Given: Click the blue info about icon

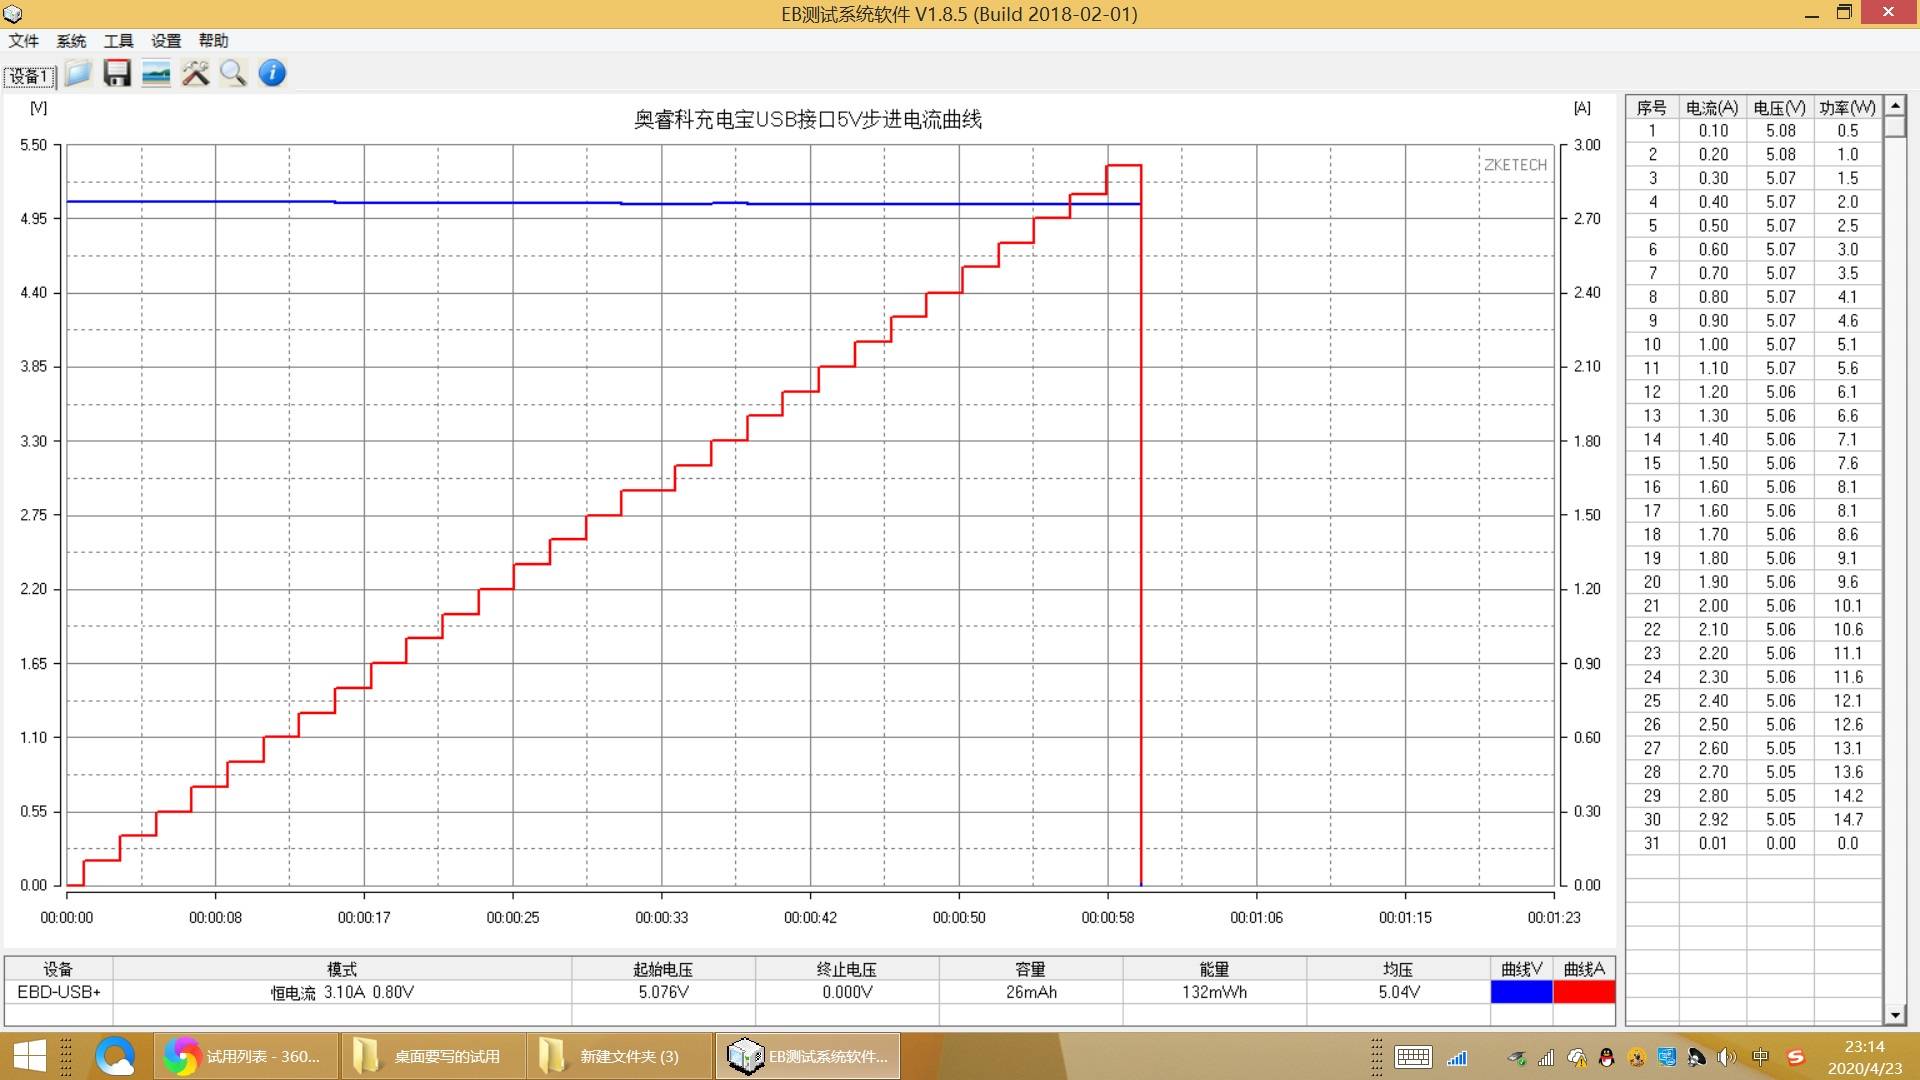Looking at the screenshot, I should 272,73.
